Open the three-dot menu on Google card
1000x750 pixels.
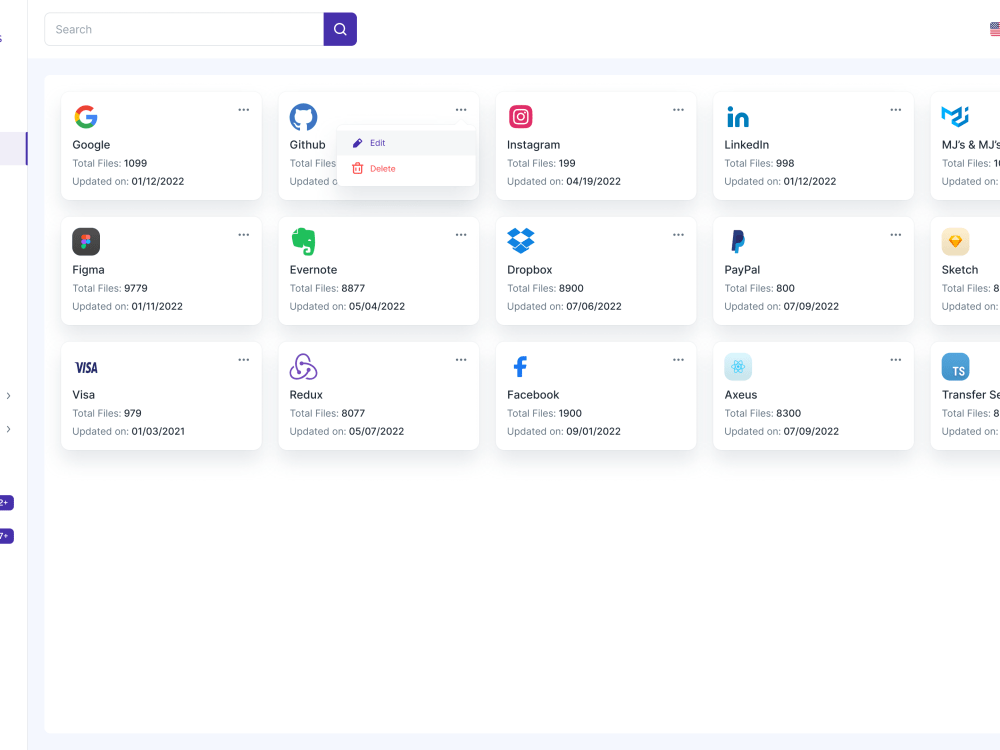click(x=244, y=110)
